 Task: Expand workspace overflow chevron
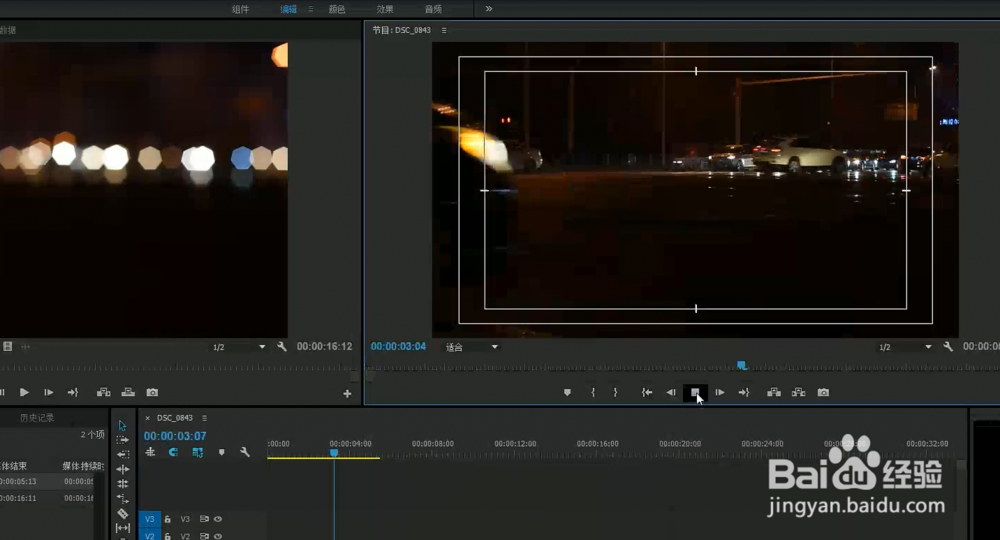[489, 9]
